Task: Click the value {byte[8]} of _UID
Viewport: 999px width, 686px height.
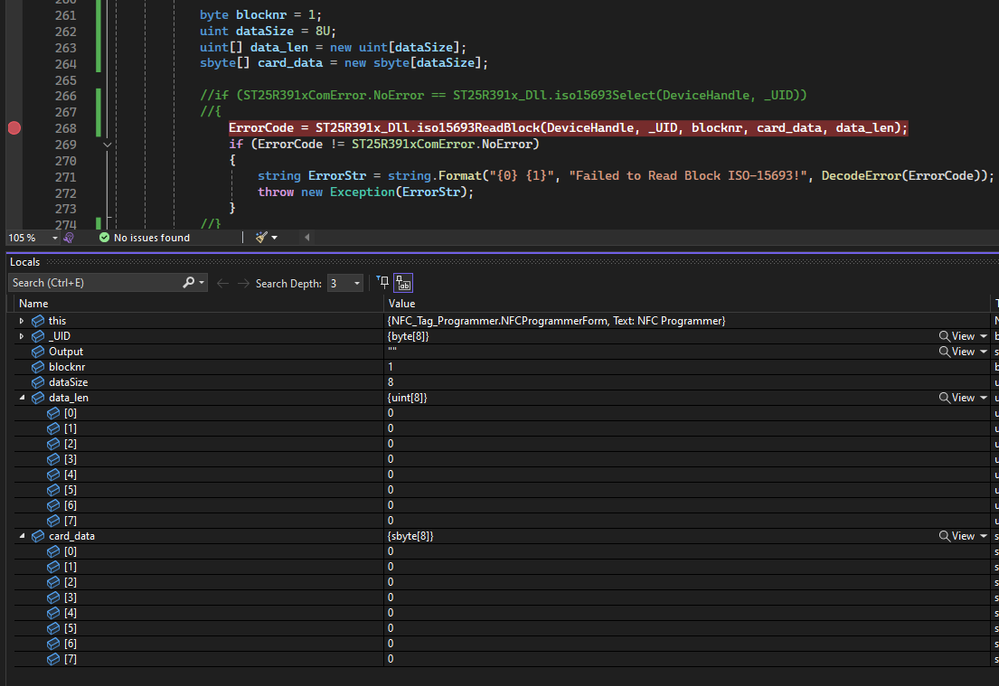Action: 408,336
